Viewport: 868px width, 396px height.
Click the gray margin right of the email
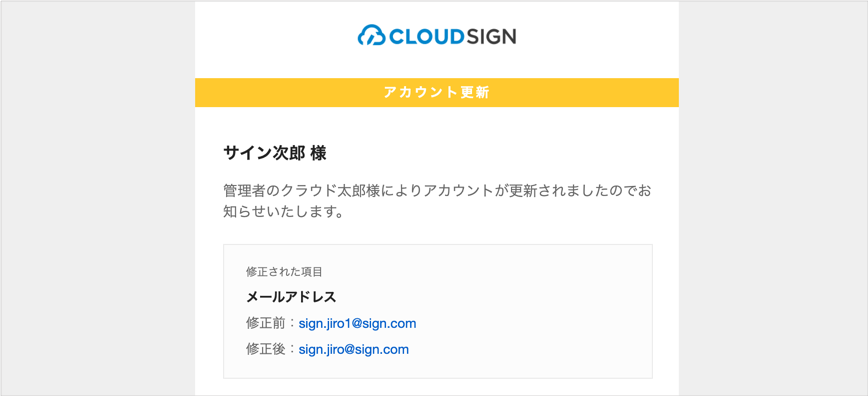773,198
